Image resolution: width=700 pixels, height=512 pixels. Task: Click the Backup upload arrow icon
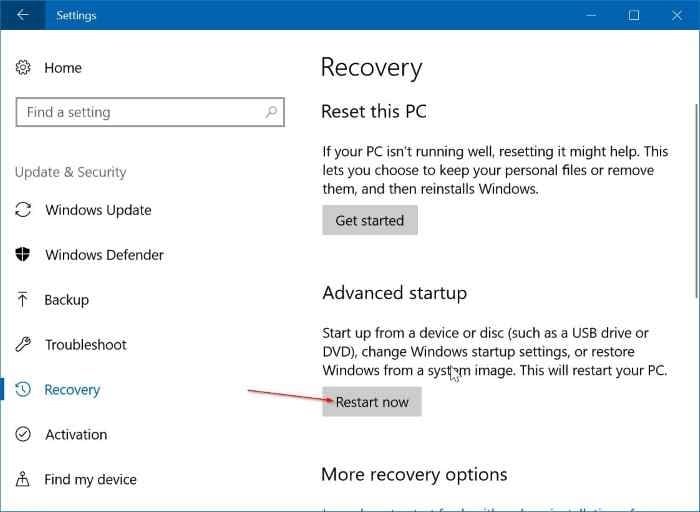tap(22, 300)
